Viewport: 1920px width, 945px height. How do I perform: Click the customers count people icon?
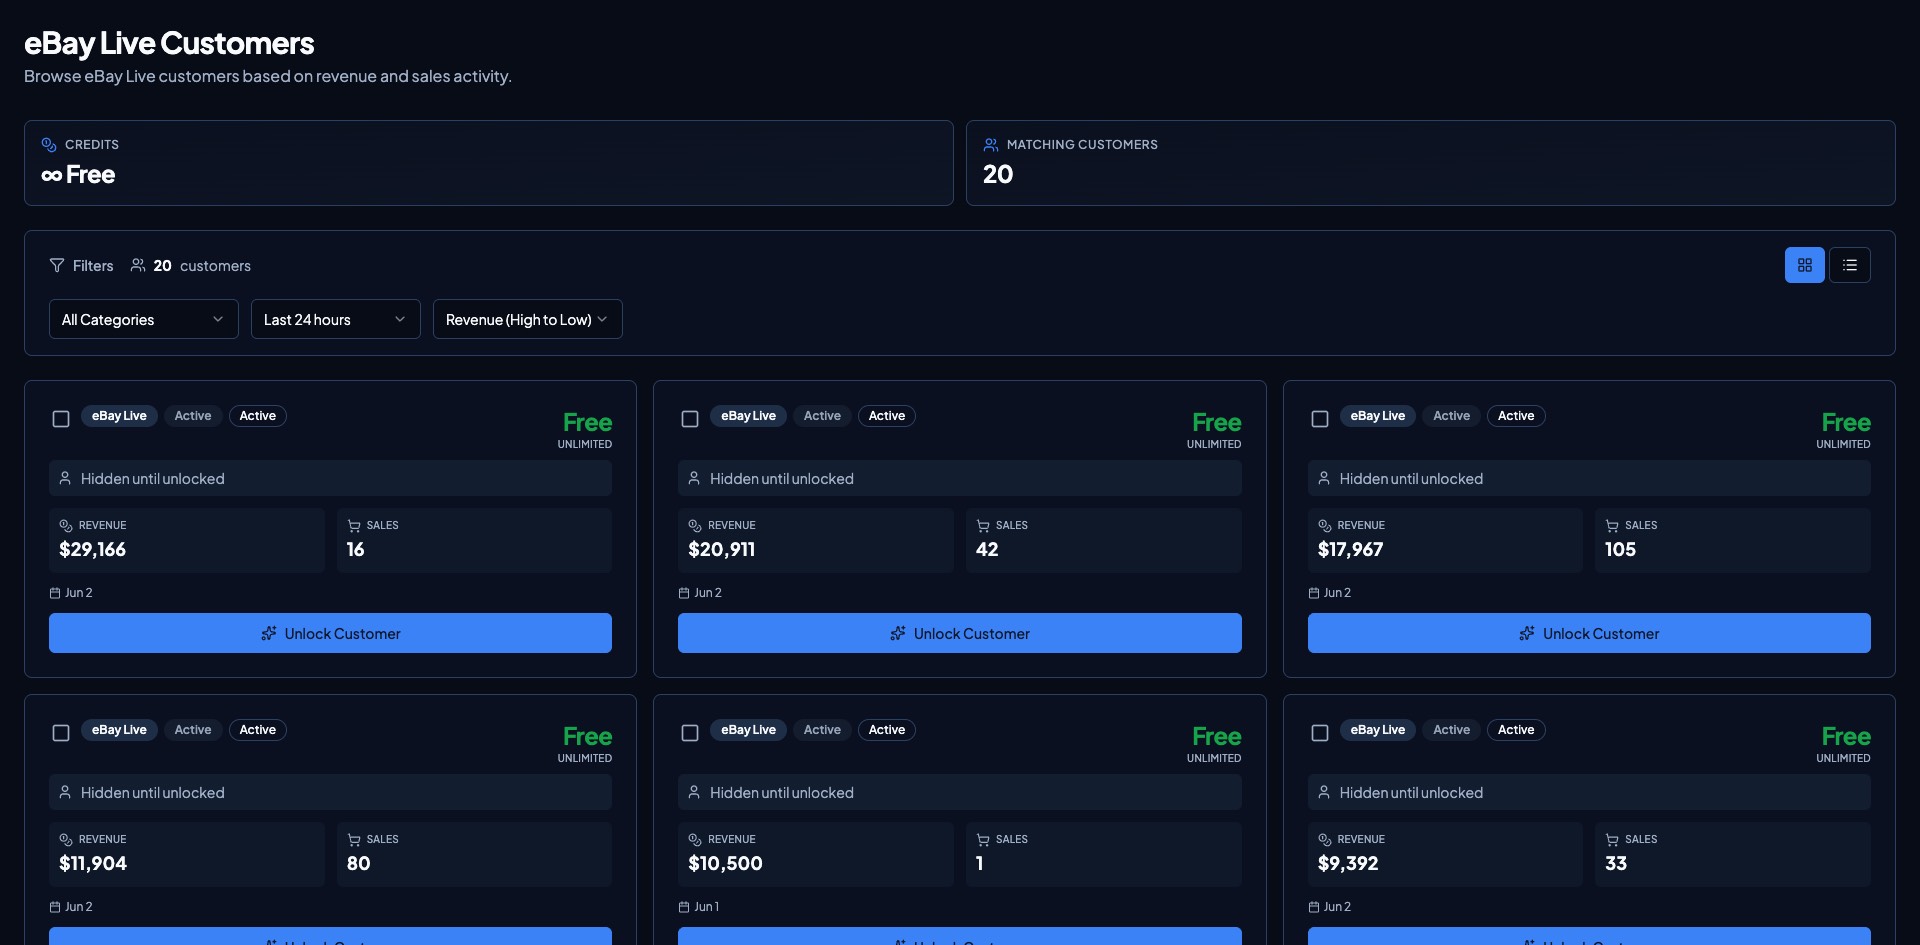(x=138, y=265)
